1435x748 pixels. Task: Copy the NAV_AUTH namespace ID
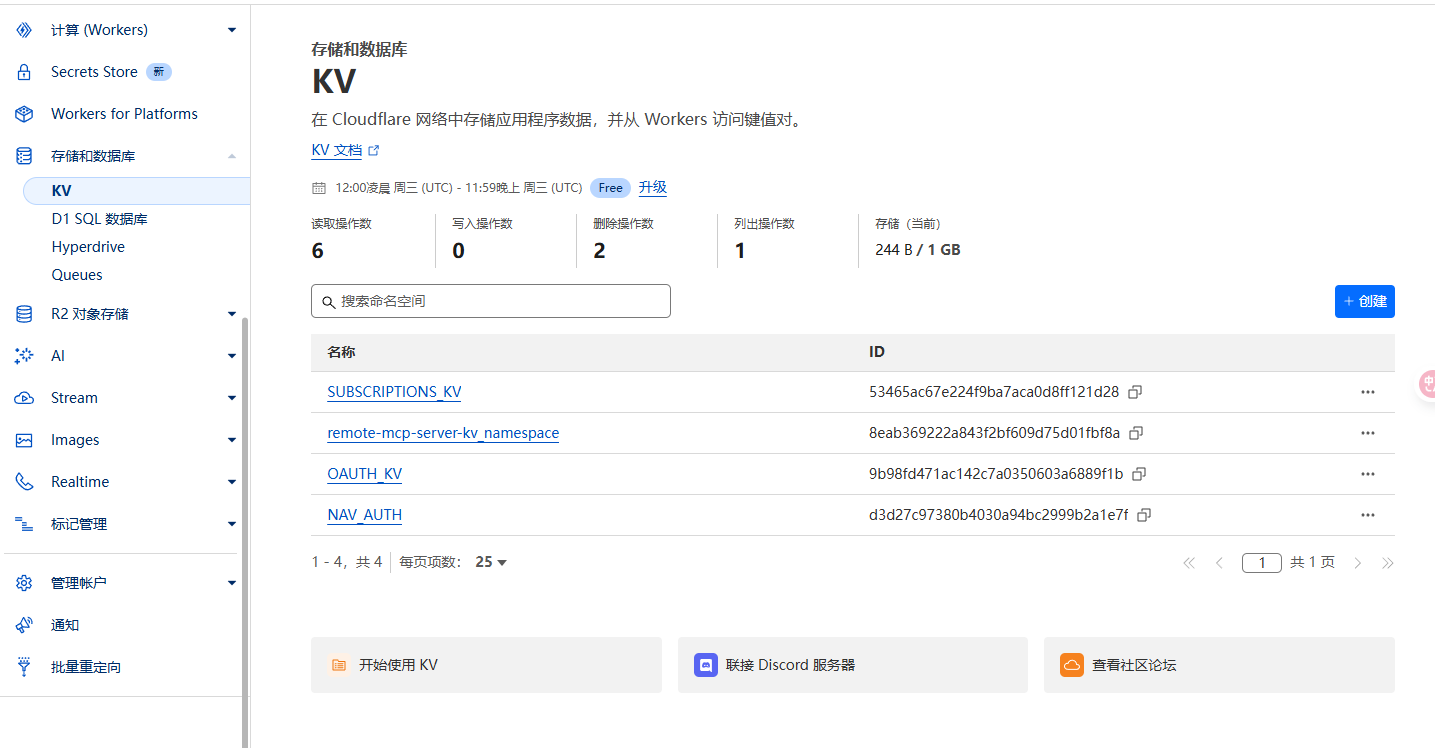point(1144,515)
